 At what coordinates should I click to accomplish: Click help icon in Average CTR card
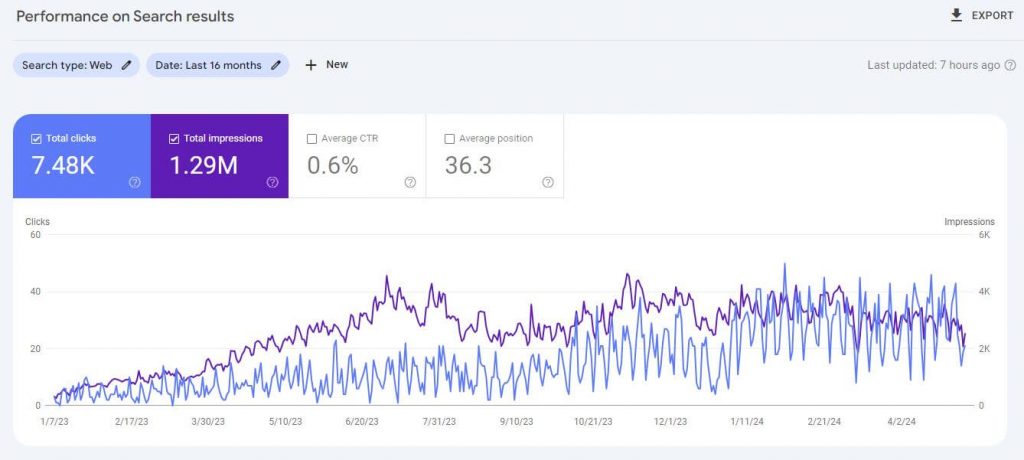(x=410, y=182)
